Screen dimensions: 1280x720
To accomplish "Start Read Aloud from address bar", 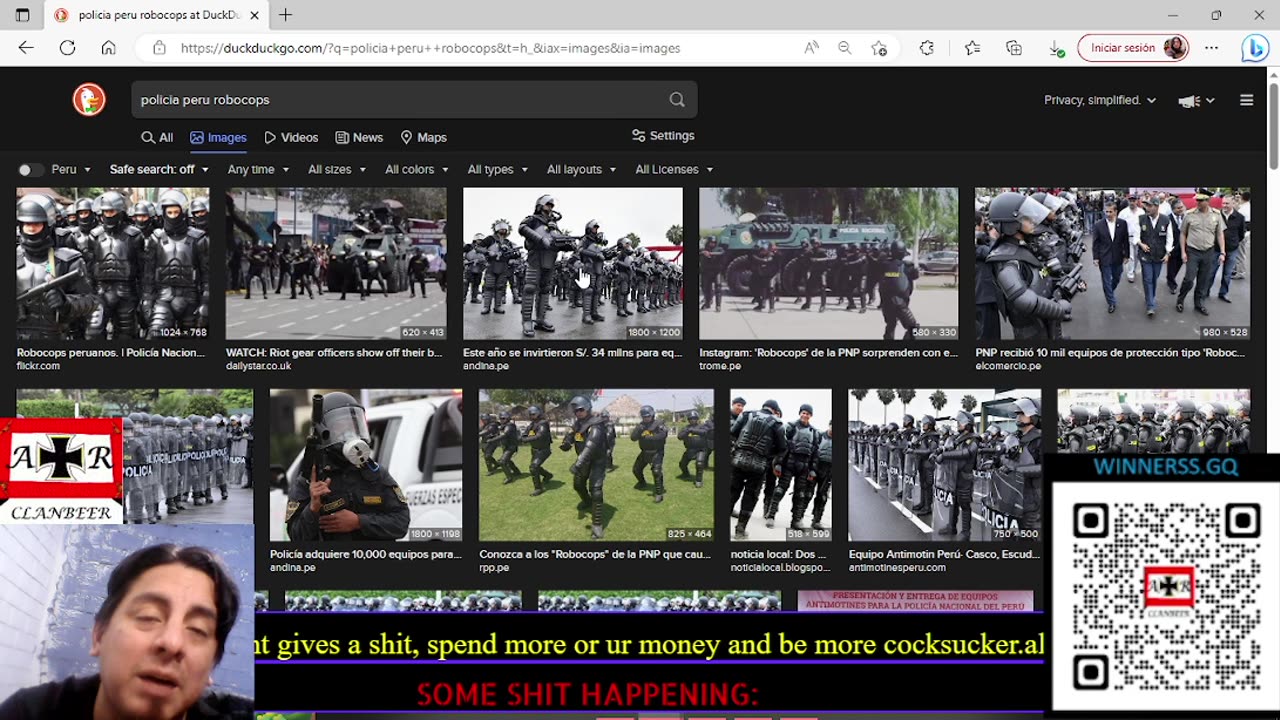I will click(811, 48).
